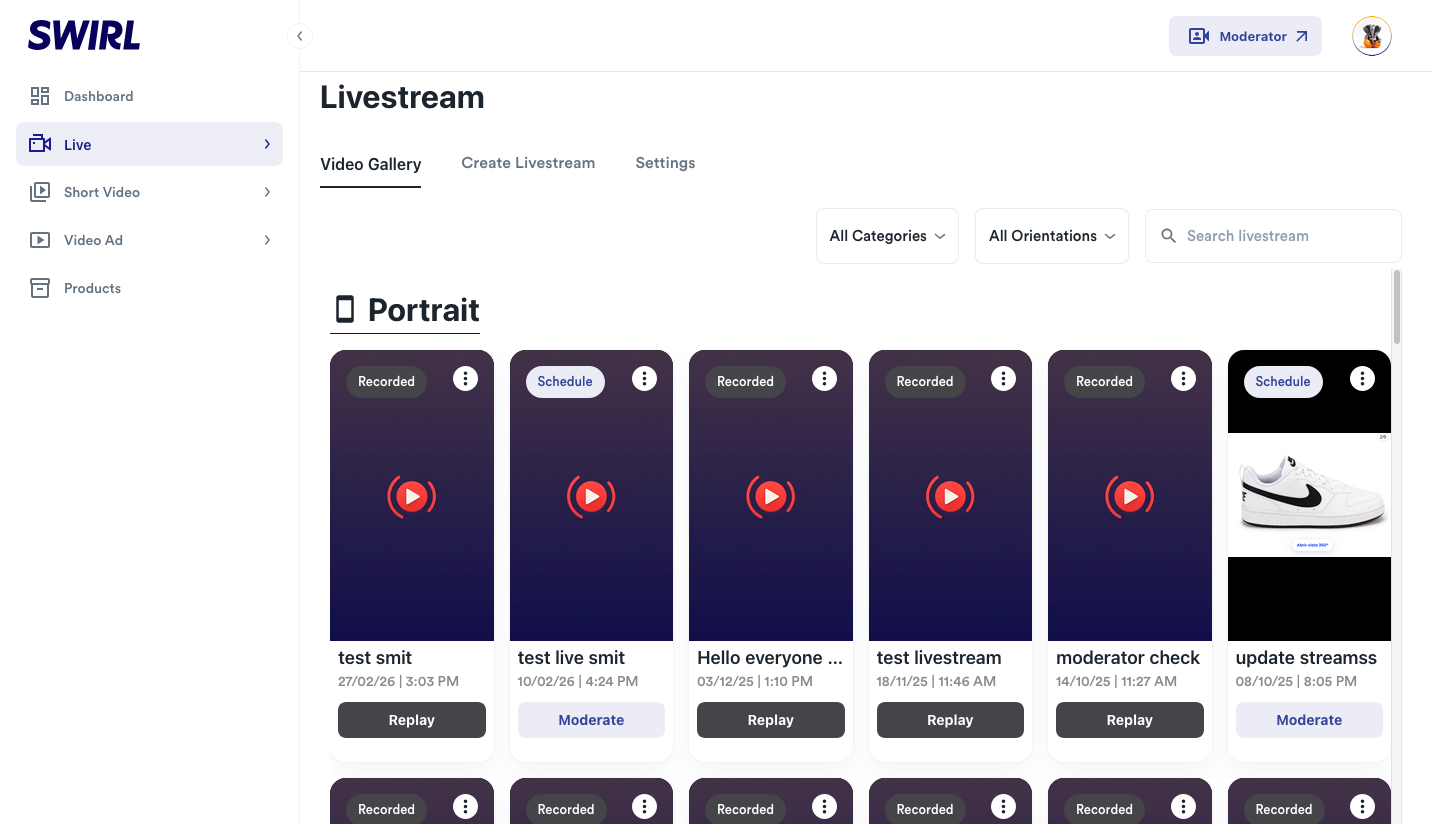
Task: Click the date '08/10/25 | 8:05 PM'
Action: point(1297,681)
